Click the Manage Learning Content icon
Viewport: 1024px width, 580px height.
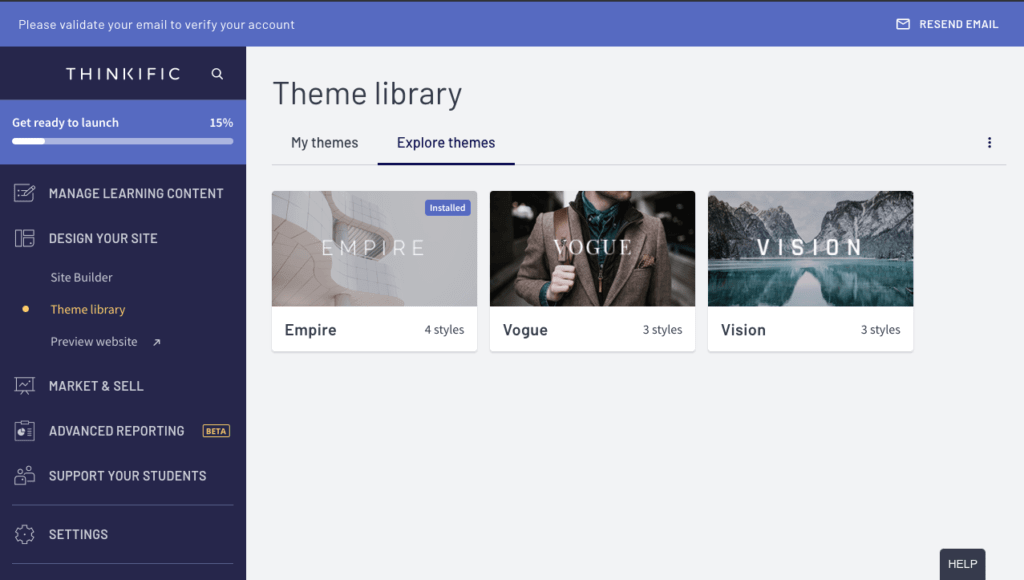[x=24, y=192]
